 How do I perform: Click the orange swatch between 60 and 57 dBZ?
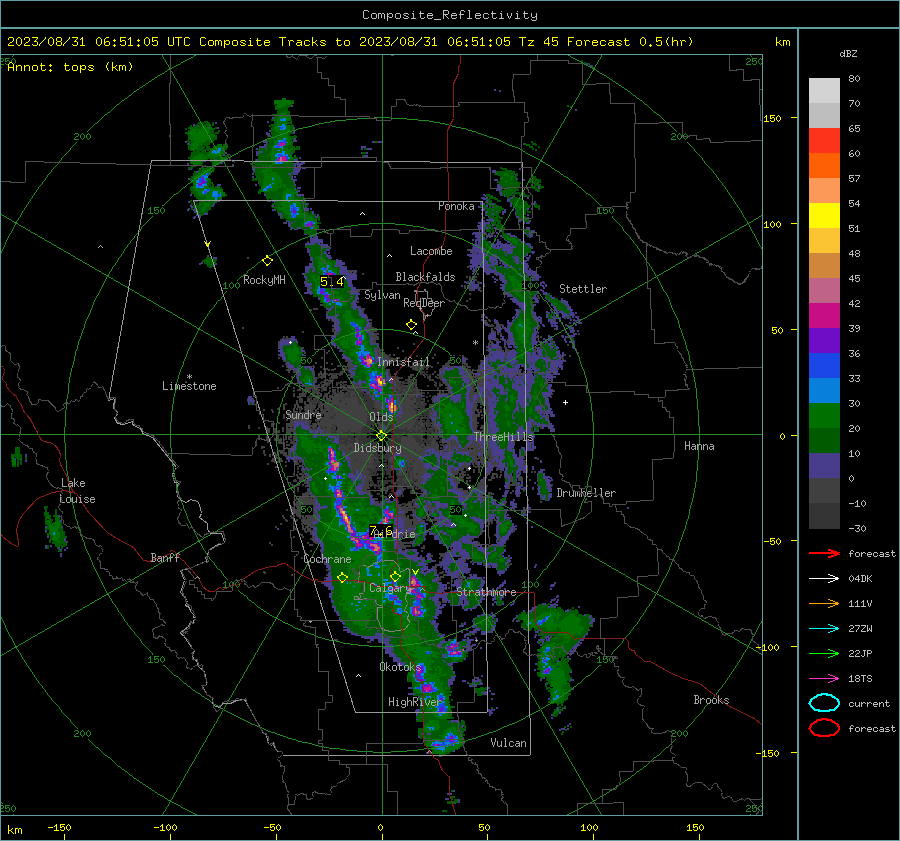point(824,166)
